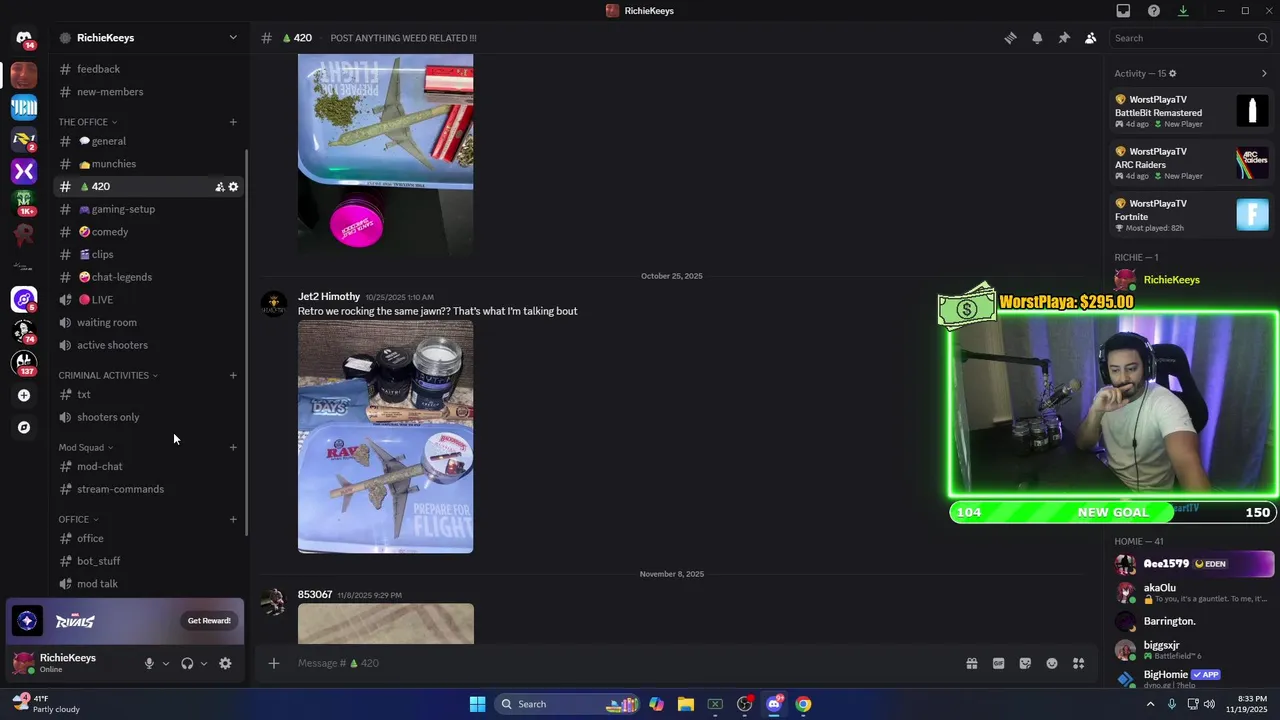Open Discord direct messages home icon

[24, 38]
